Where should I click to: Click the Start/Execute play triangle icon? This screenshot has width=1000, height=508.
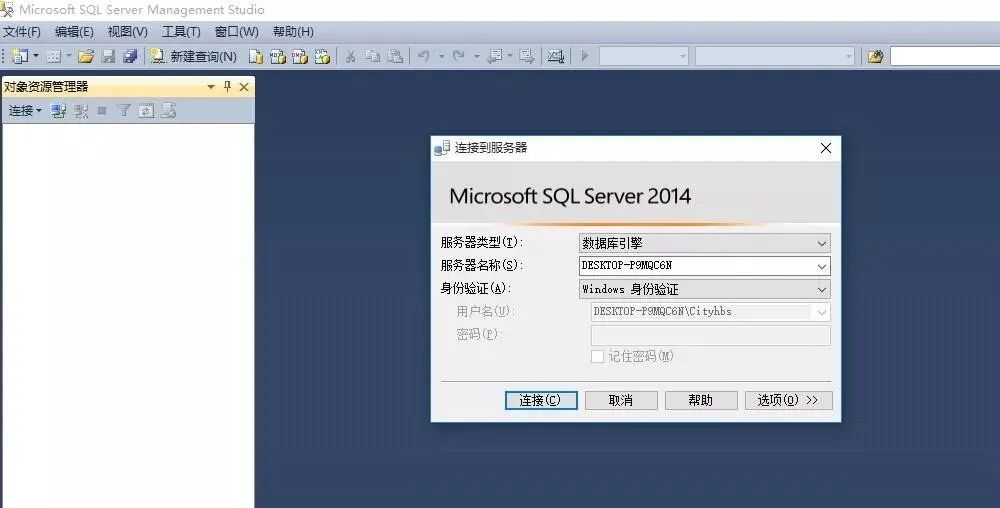point(584,56)
